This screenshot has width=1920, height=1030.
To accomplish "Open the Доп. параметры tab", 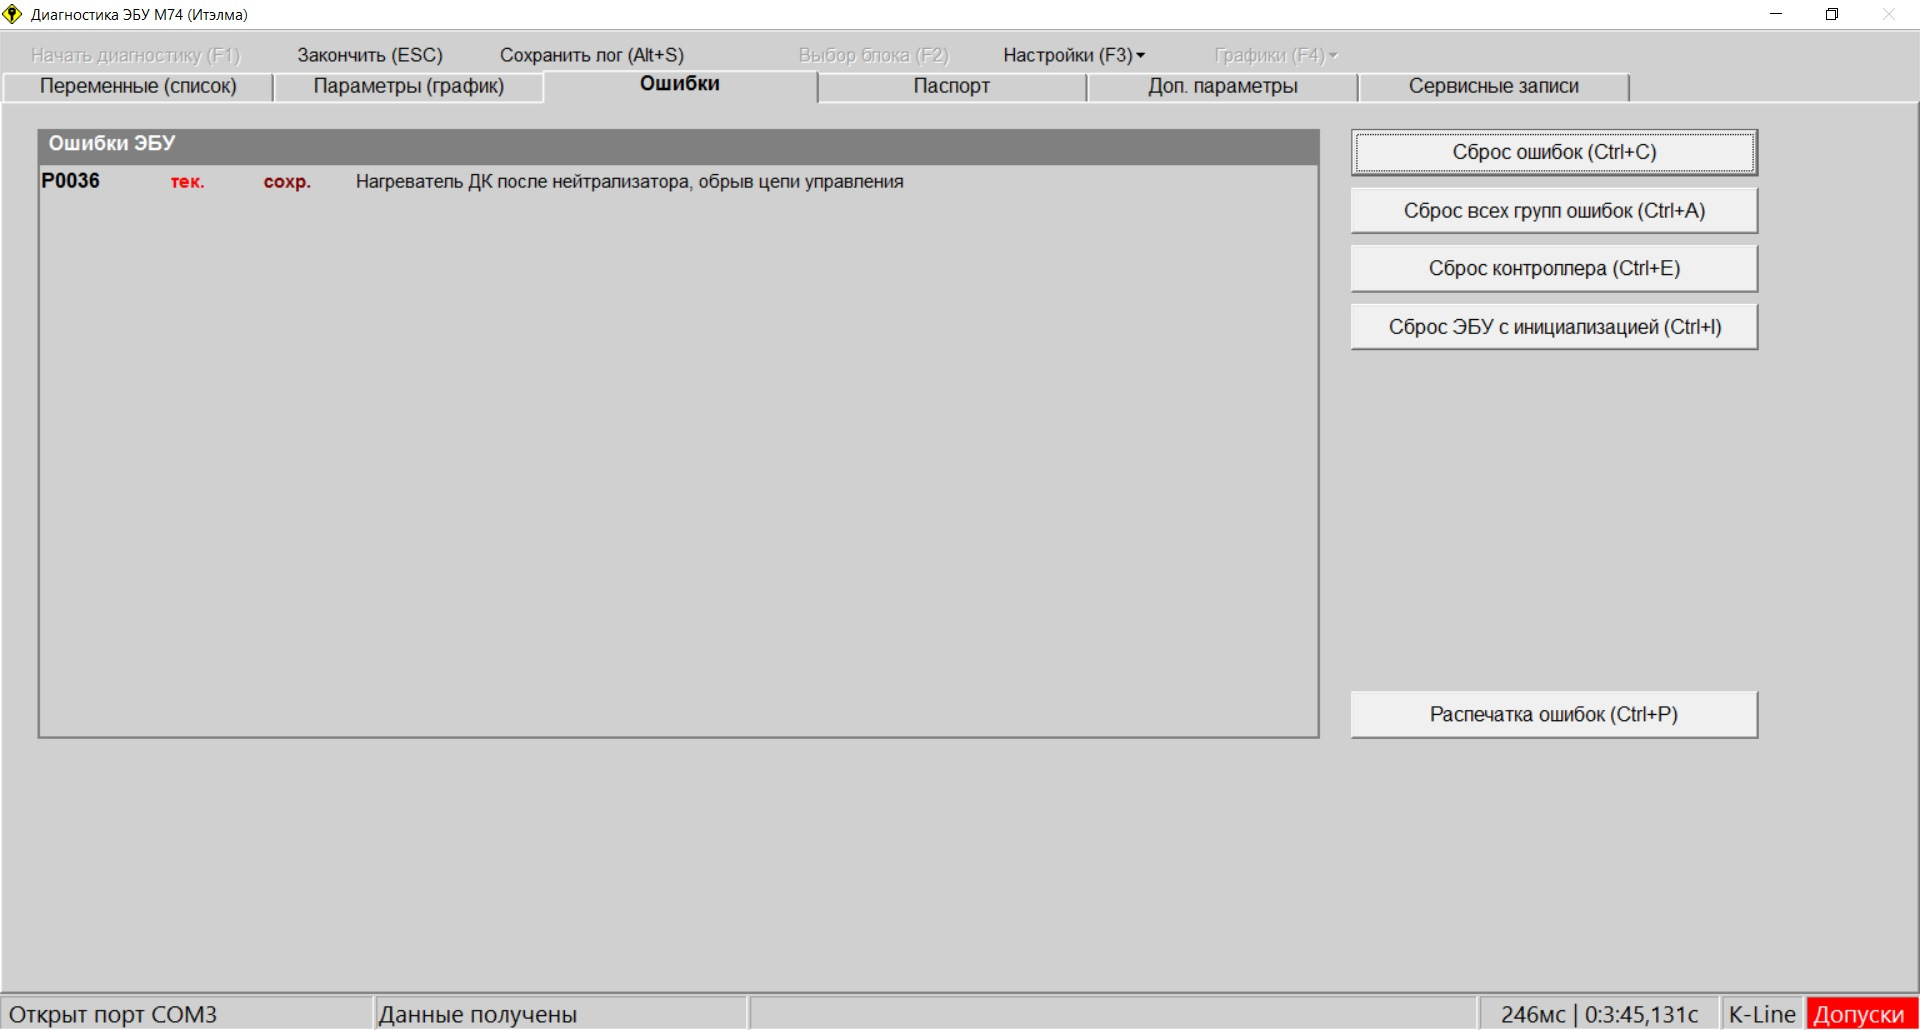I will point(1222,87).
